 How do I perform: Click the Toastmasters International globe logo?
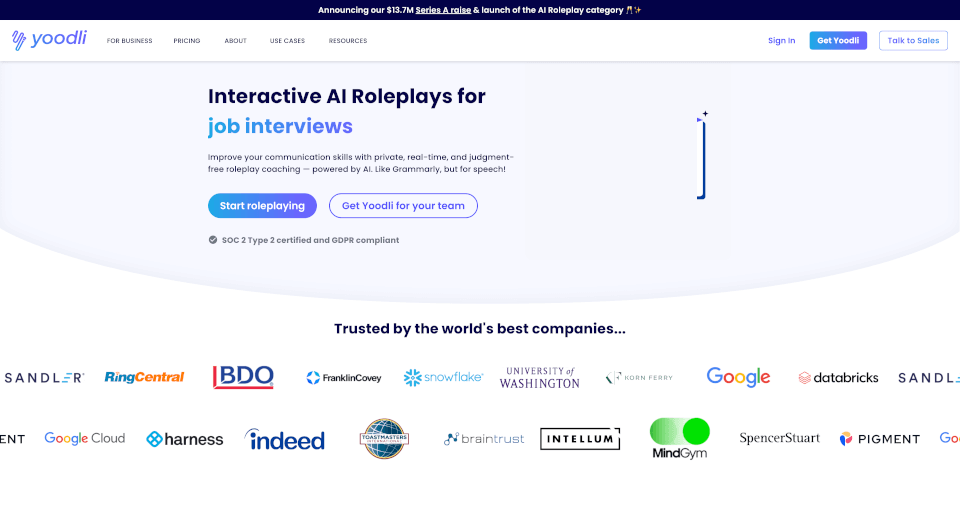(384, 439)
